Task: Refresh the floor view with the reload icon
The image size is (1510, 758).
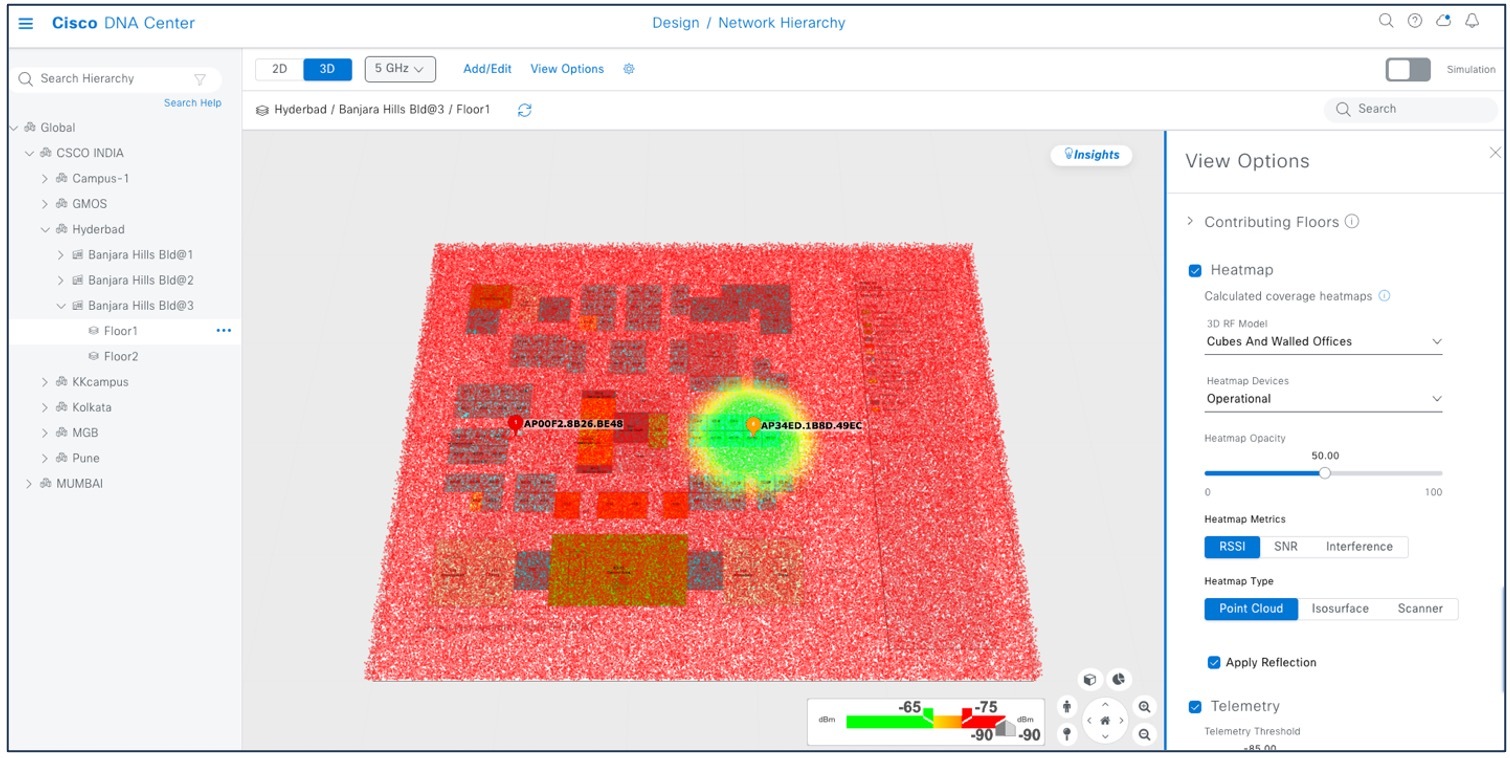Action: 525,110
